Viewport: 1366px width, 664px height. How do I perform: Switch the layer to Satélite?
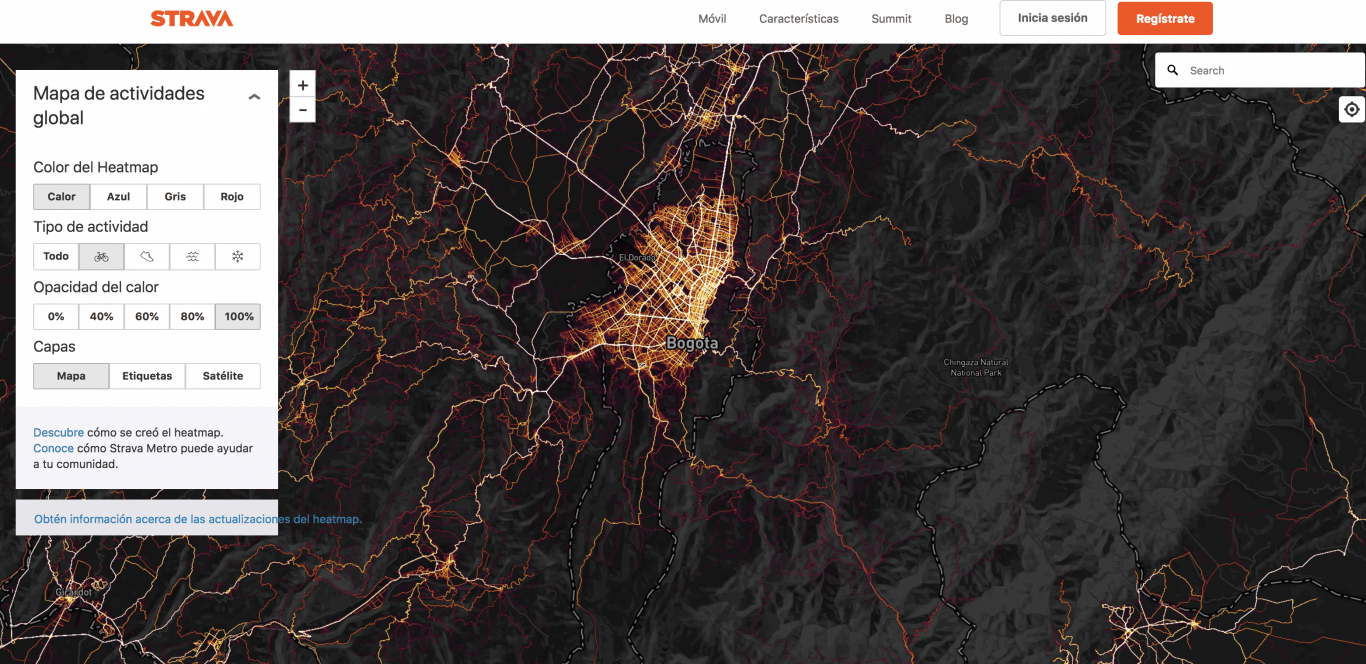tap(223, 376)
